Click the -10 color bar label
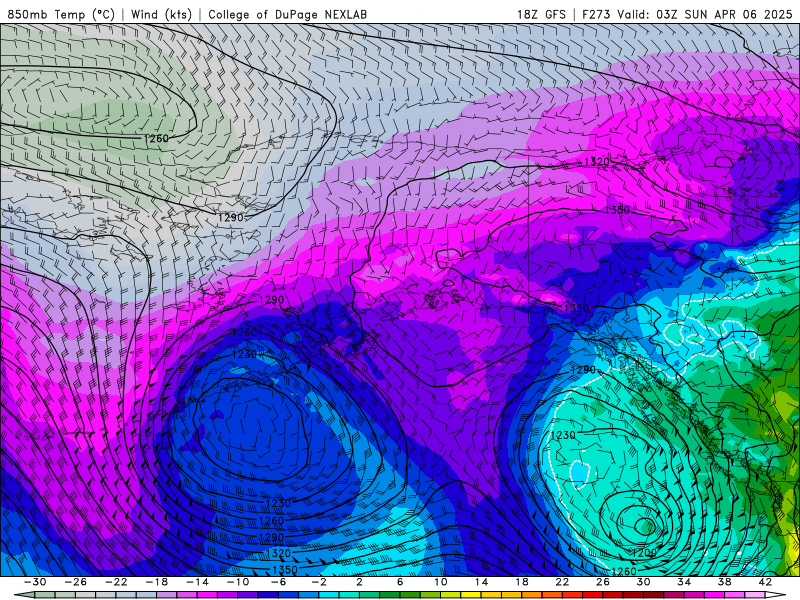 point(238,582)
